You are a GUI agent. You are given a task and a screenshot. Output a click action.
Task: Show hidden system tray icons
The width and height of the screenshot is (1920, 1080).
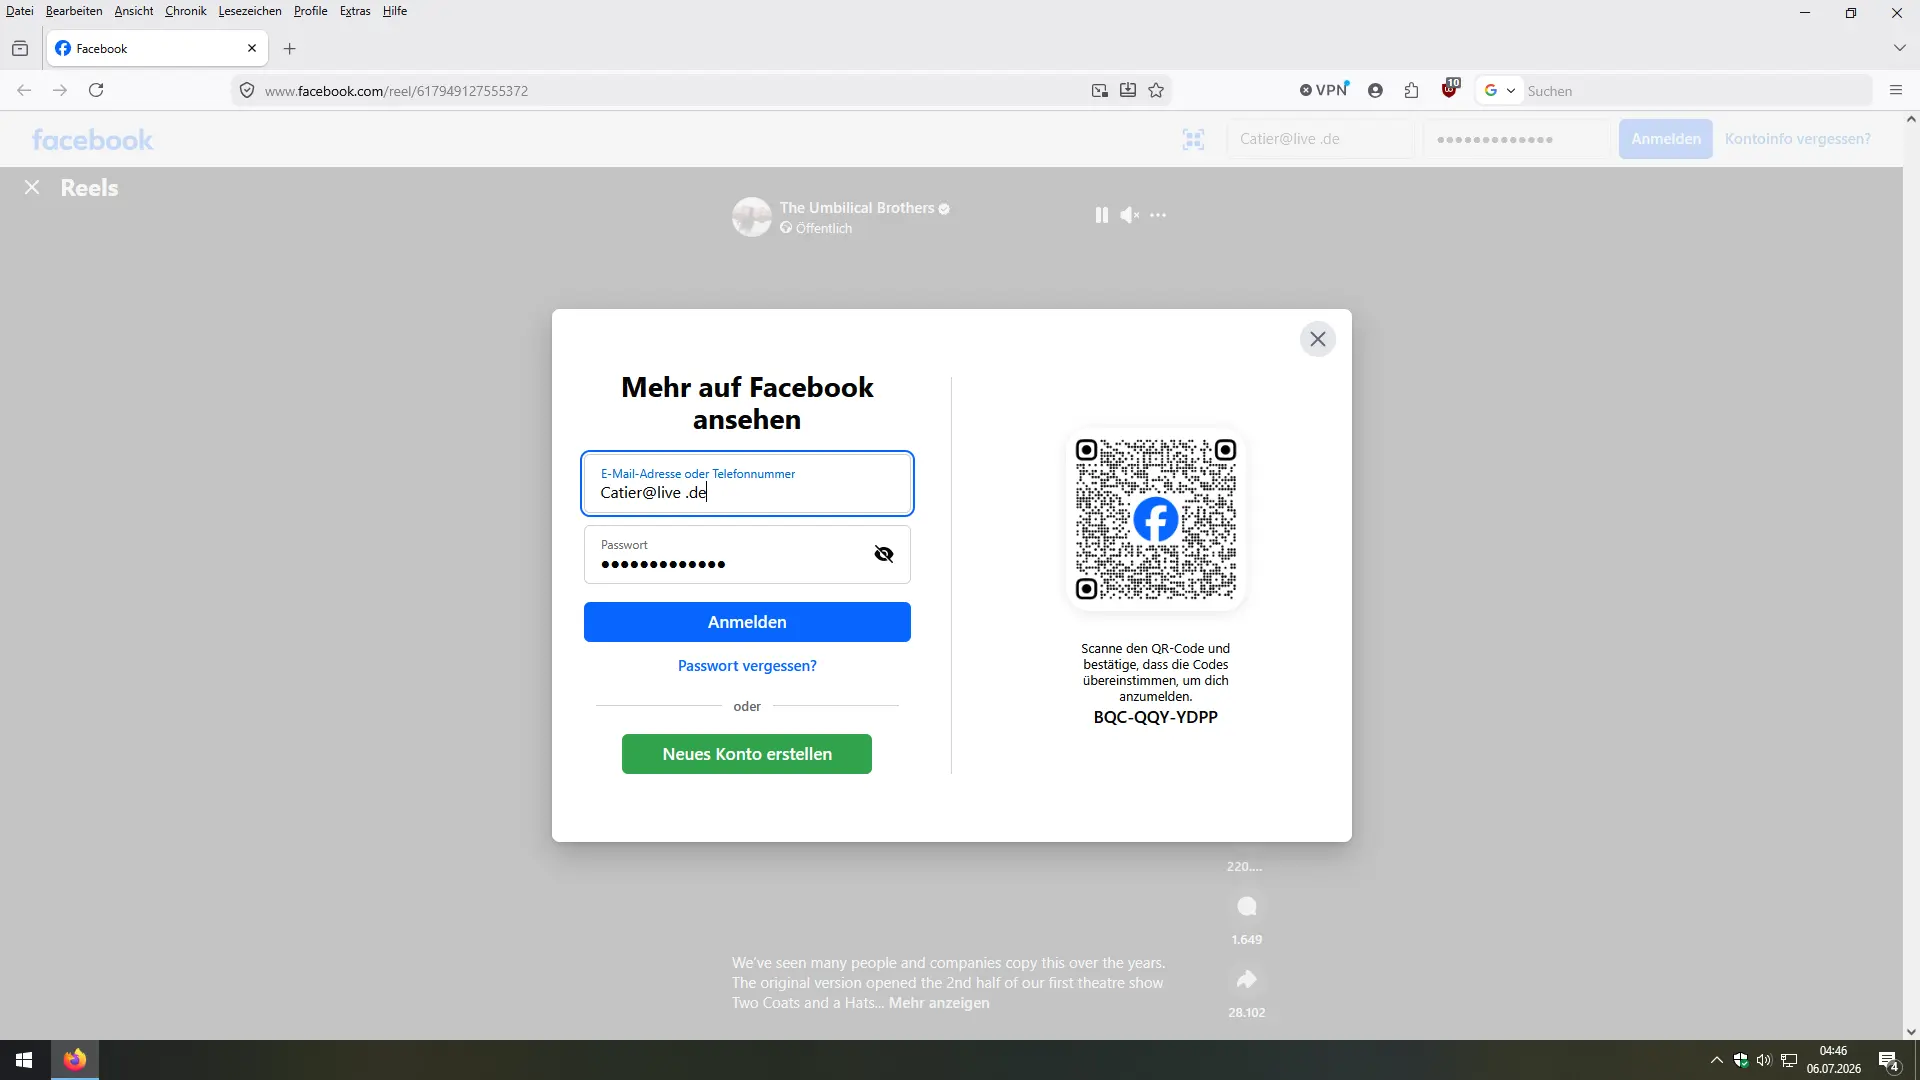tap(1716, 1060)
